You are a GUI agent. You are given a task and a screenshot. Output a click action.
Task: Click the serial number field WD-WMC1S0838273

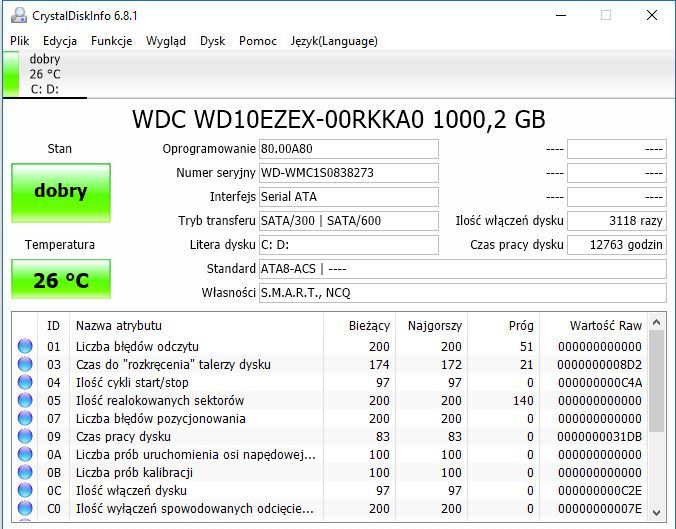[x=348, y=173]
